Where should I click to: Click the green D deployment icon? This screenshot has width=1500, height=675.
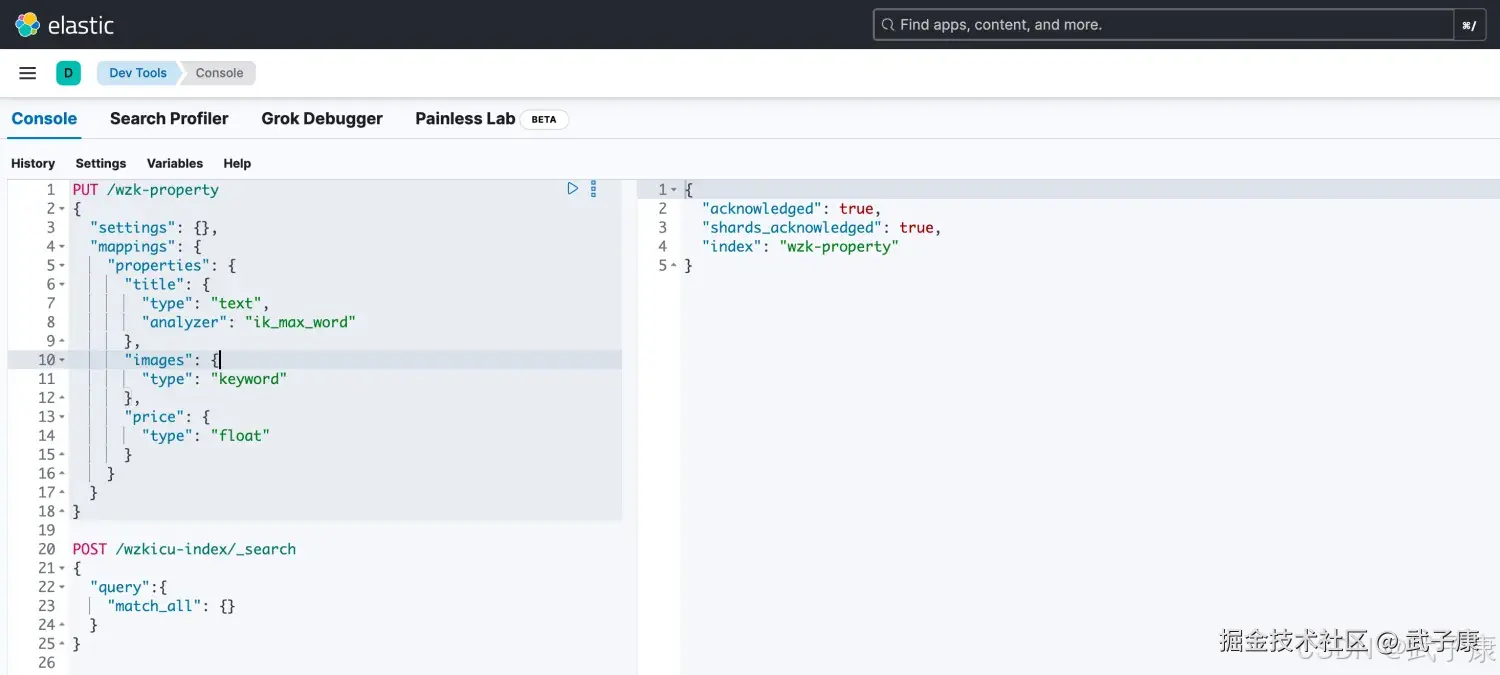click(68, 72)
